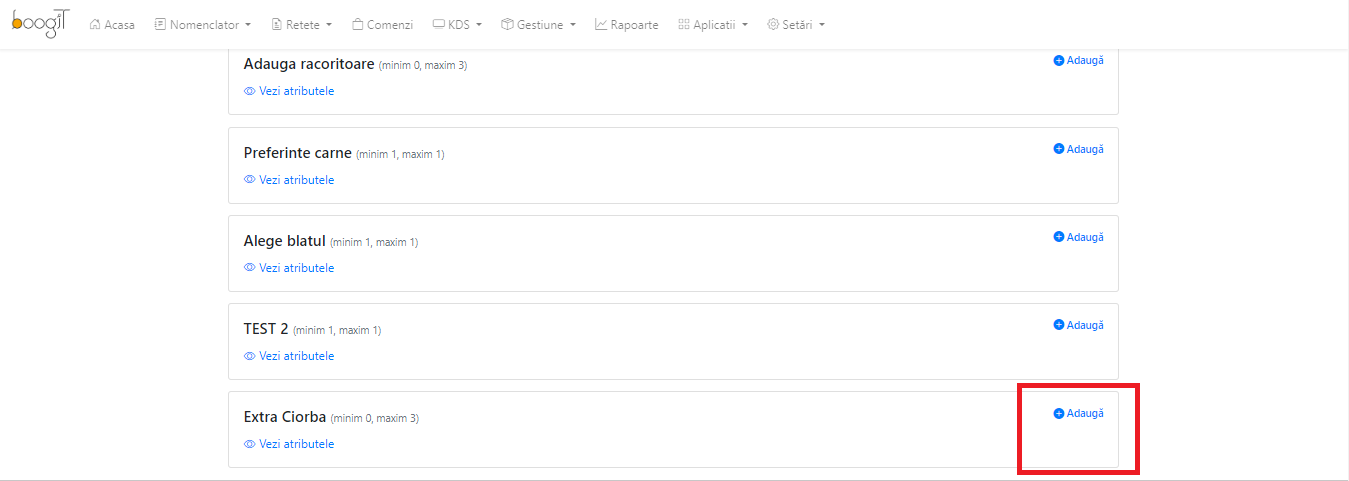The height and width of the screenshot is (481, 1349).
Task: Click the boogiT logo
Action: coord(41,22)
